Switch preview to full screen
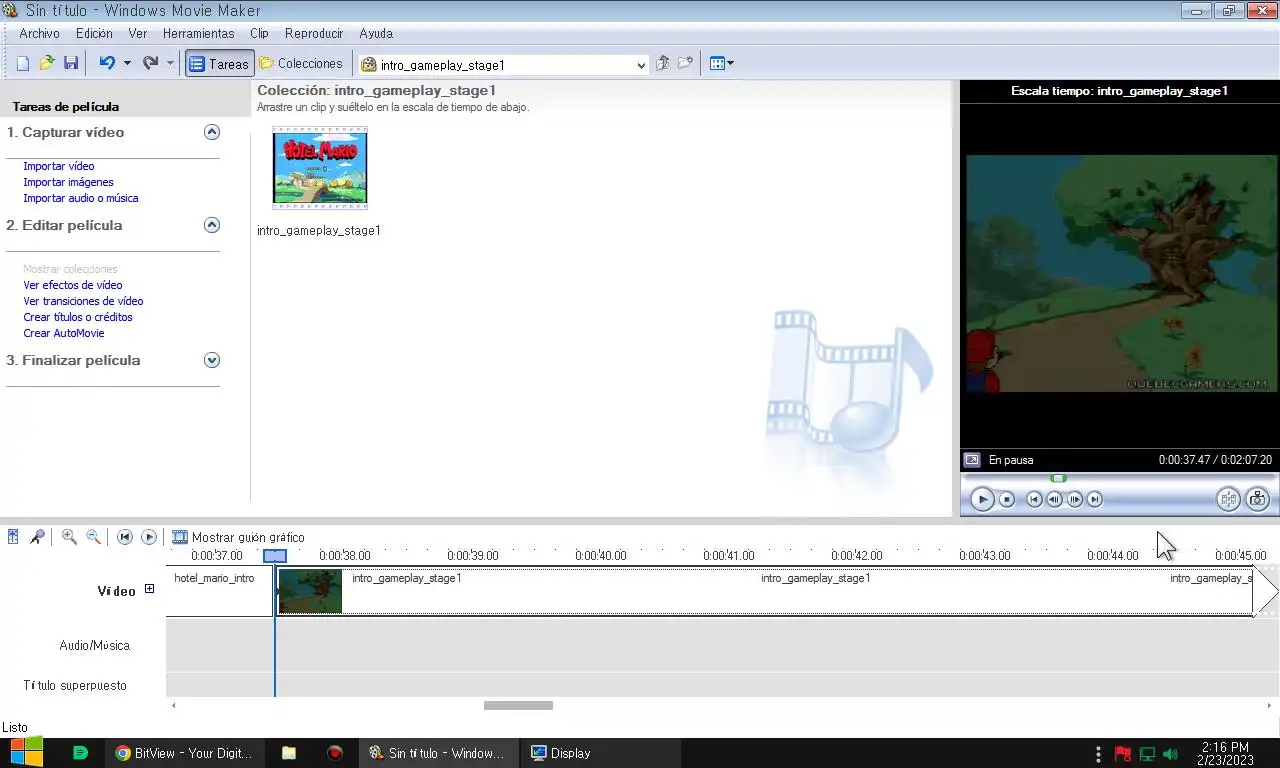The height and width of the screenshot is (768, 1280). pyautogui.click(x=971, y=460)
